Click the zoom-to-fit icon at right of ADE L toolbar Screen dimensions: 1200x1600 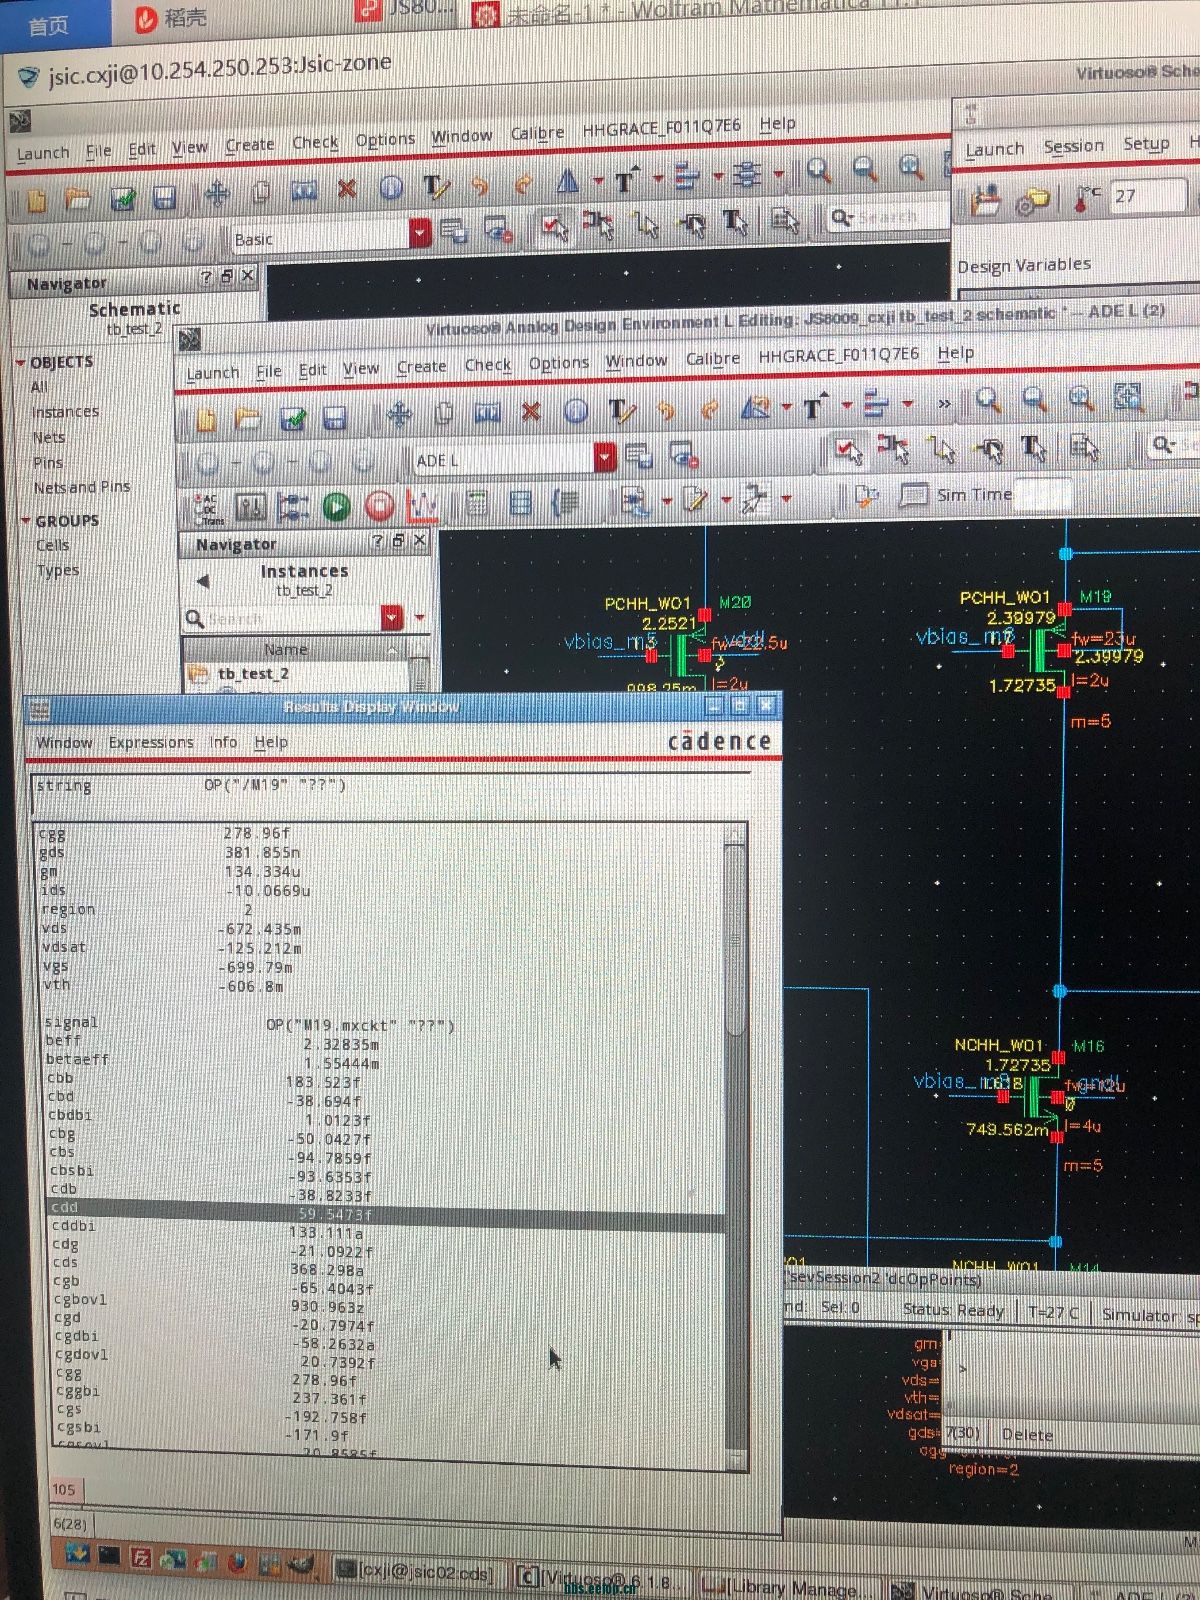point(1128,397)
